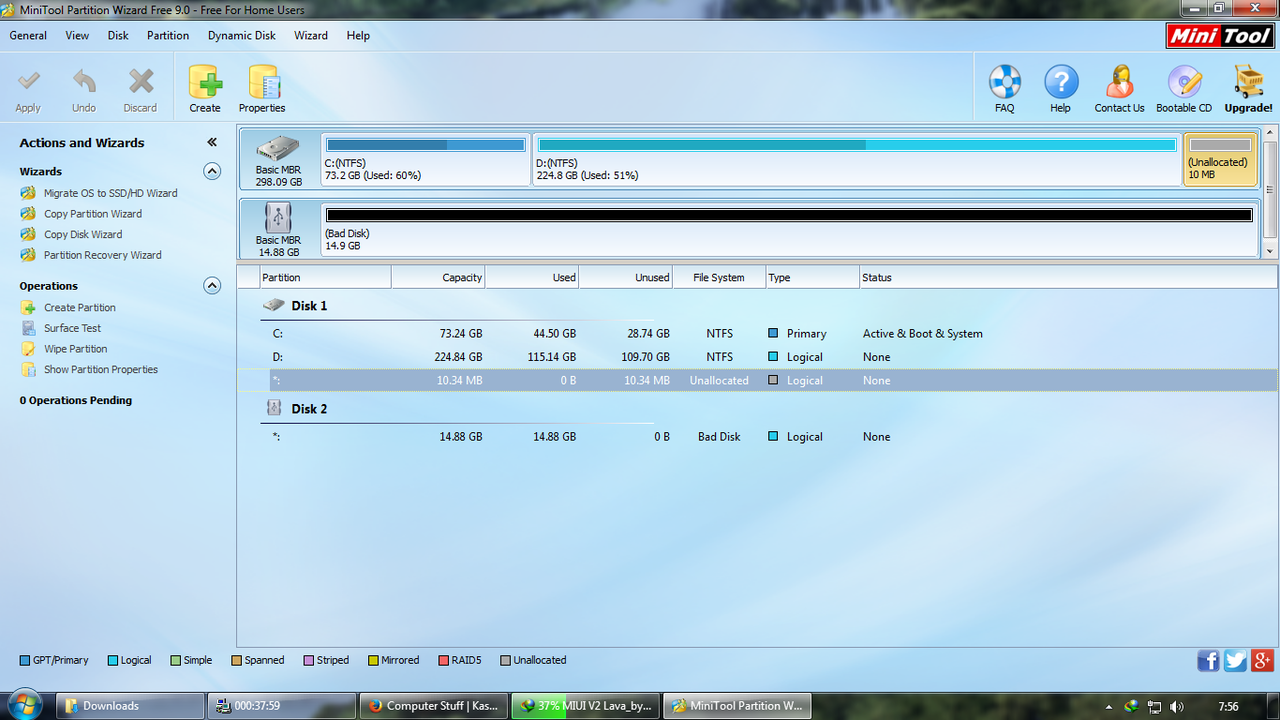Screen dimensions: 1280x720
Task: Click the Create partition toolbar icon
Action: pyautogui.click(x=205, y=82)
